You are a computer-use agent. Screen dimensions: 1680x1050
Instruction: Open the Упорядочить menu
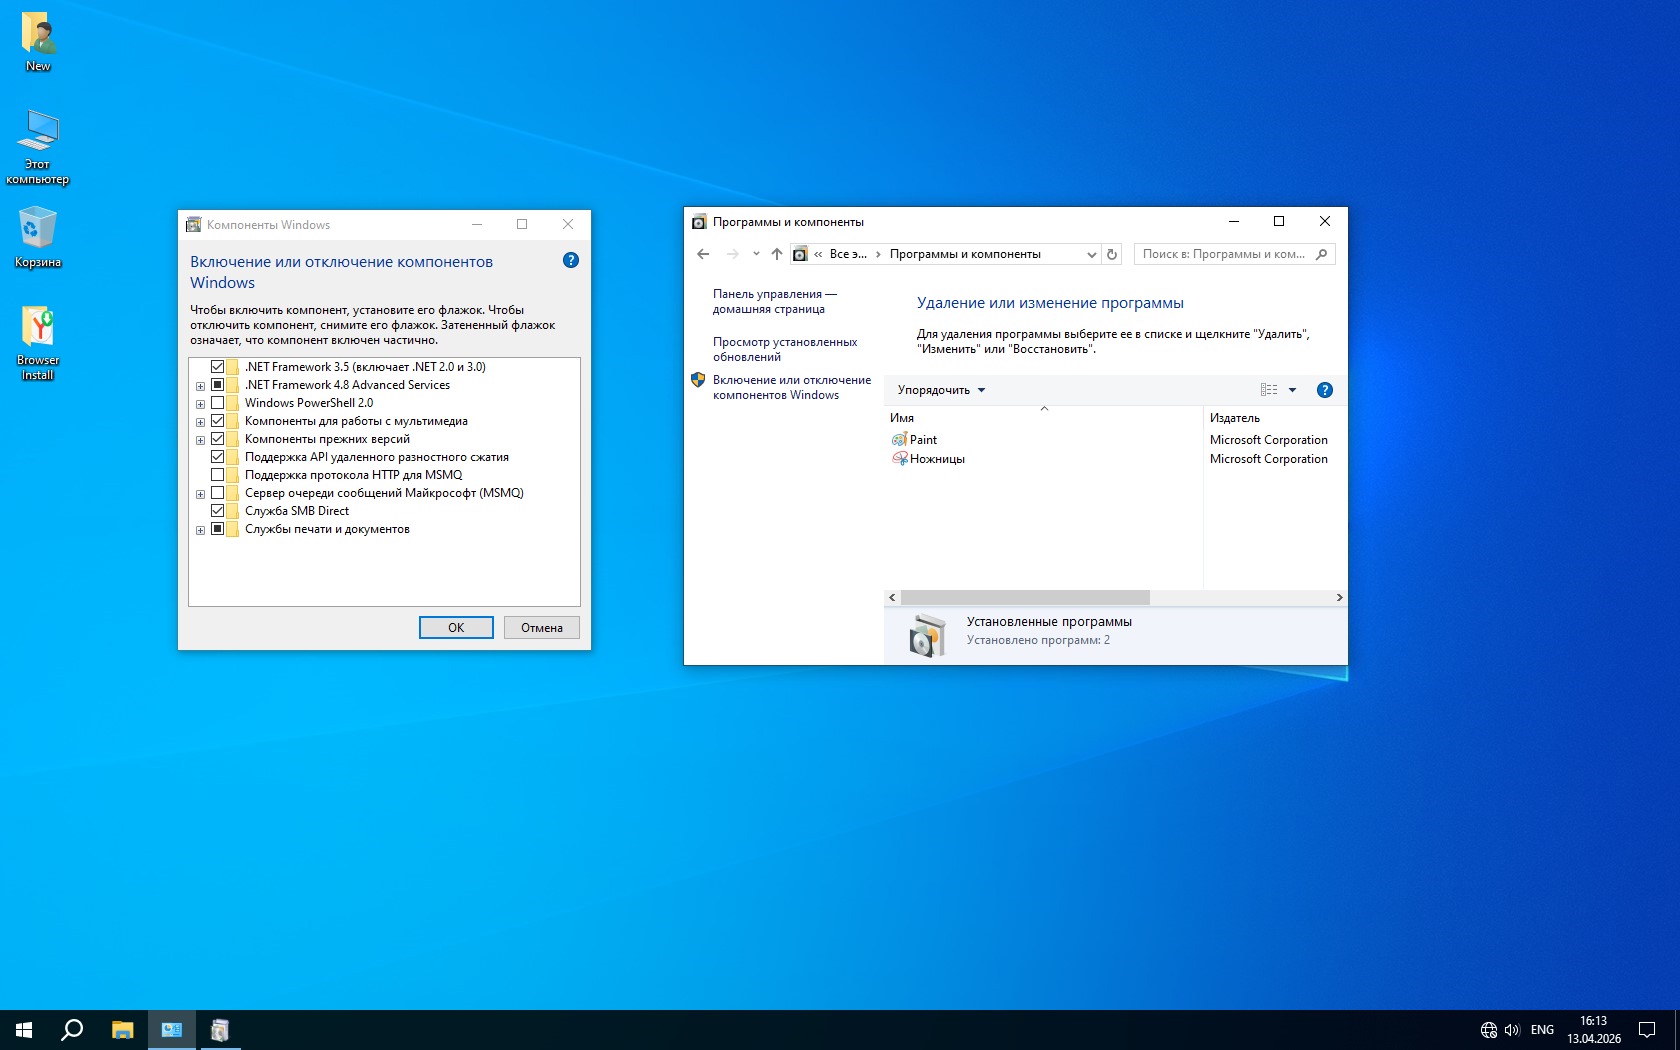click(x=940, y=390)
